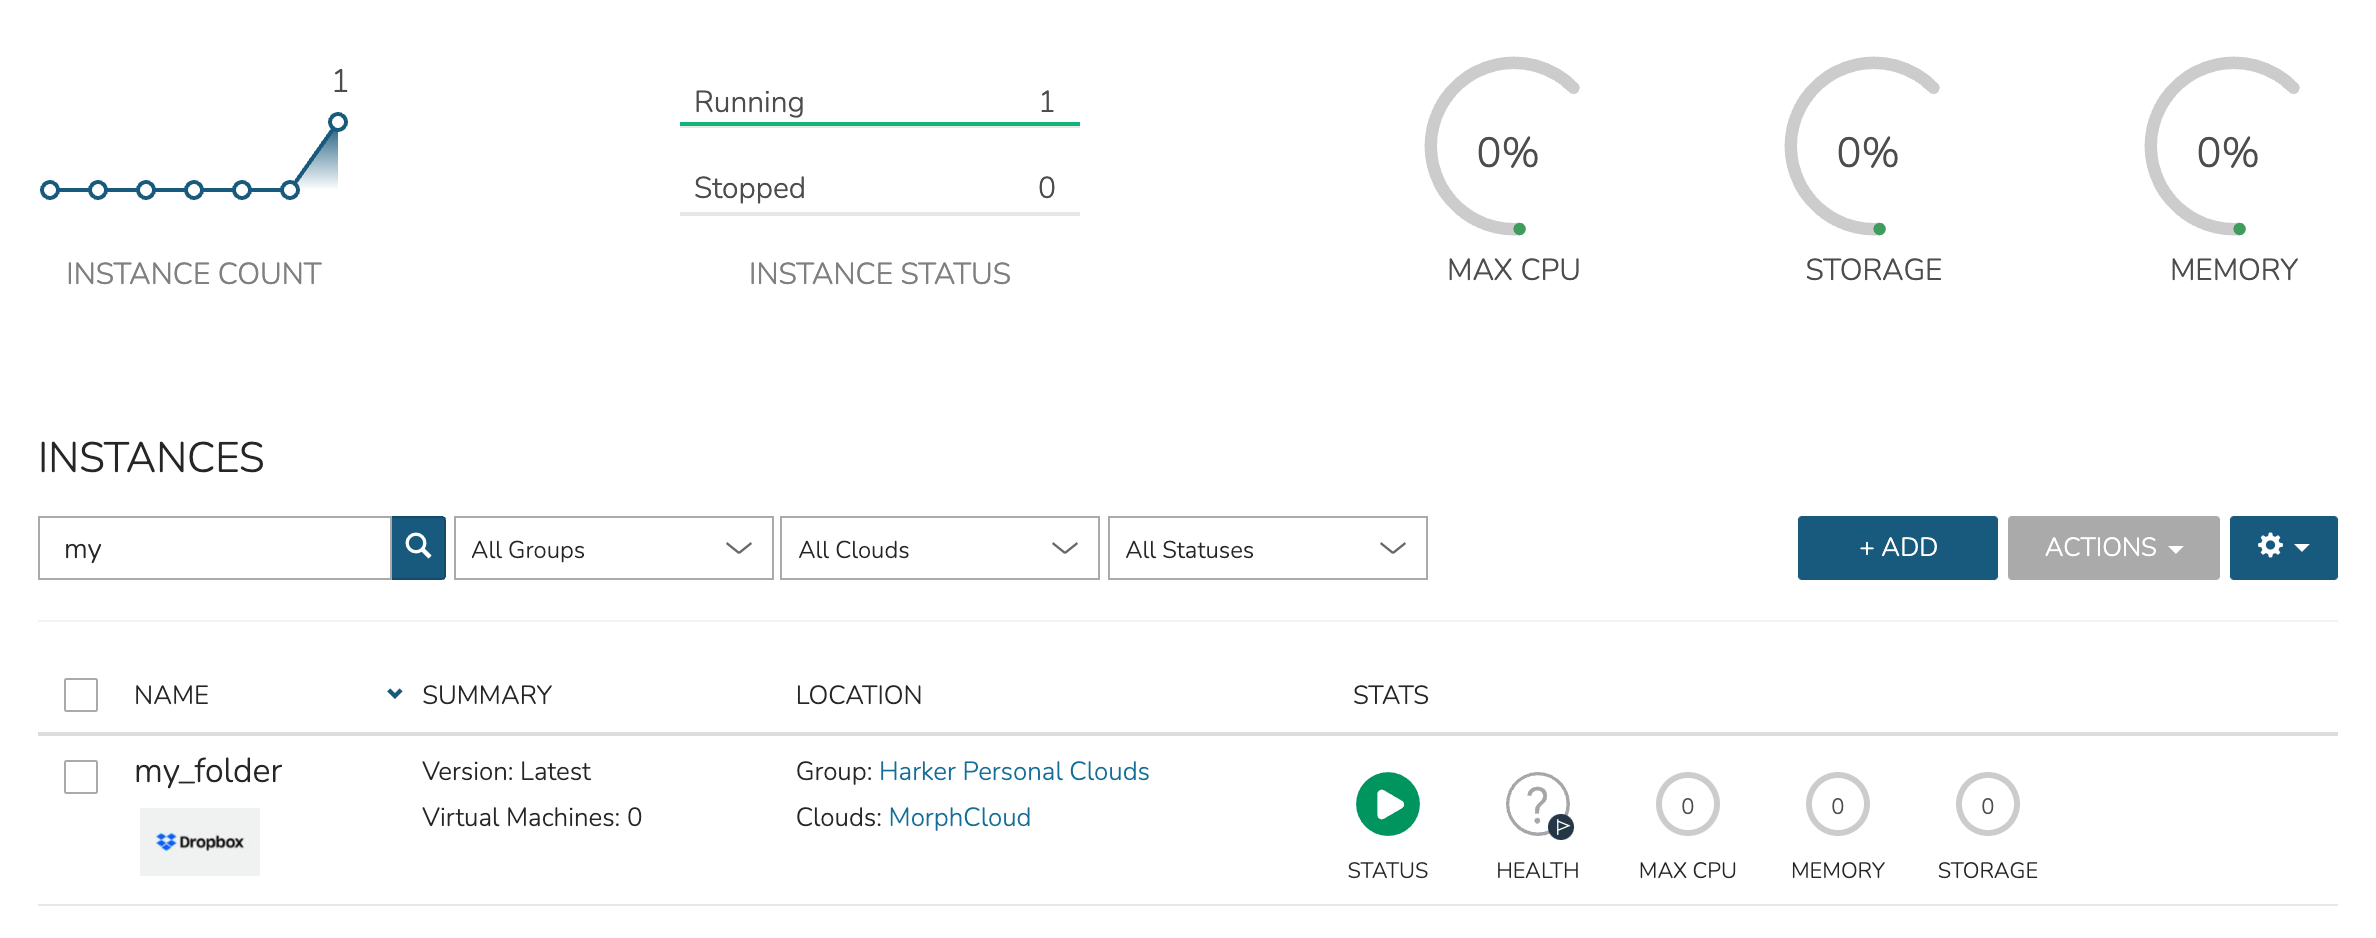This screenshot has height=938, width=2376.
Task: Expand the All Groups dropdown
Action: tap(613, 548)
